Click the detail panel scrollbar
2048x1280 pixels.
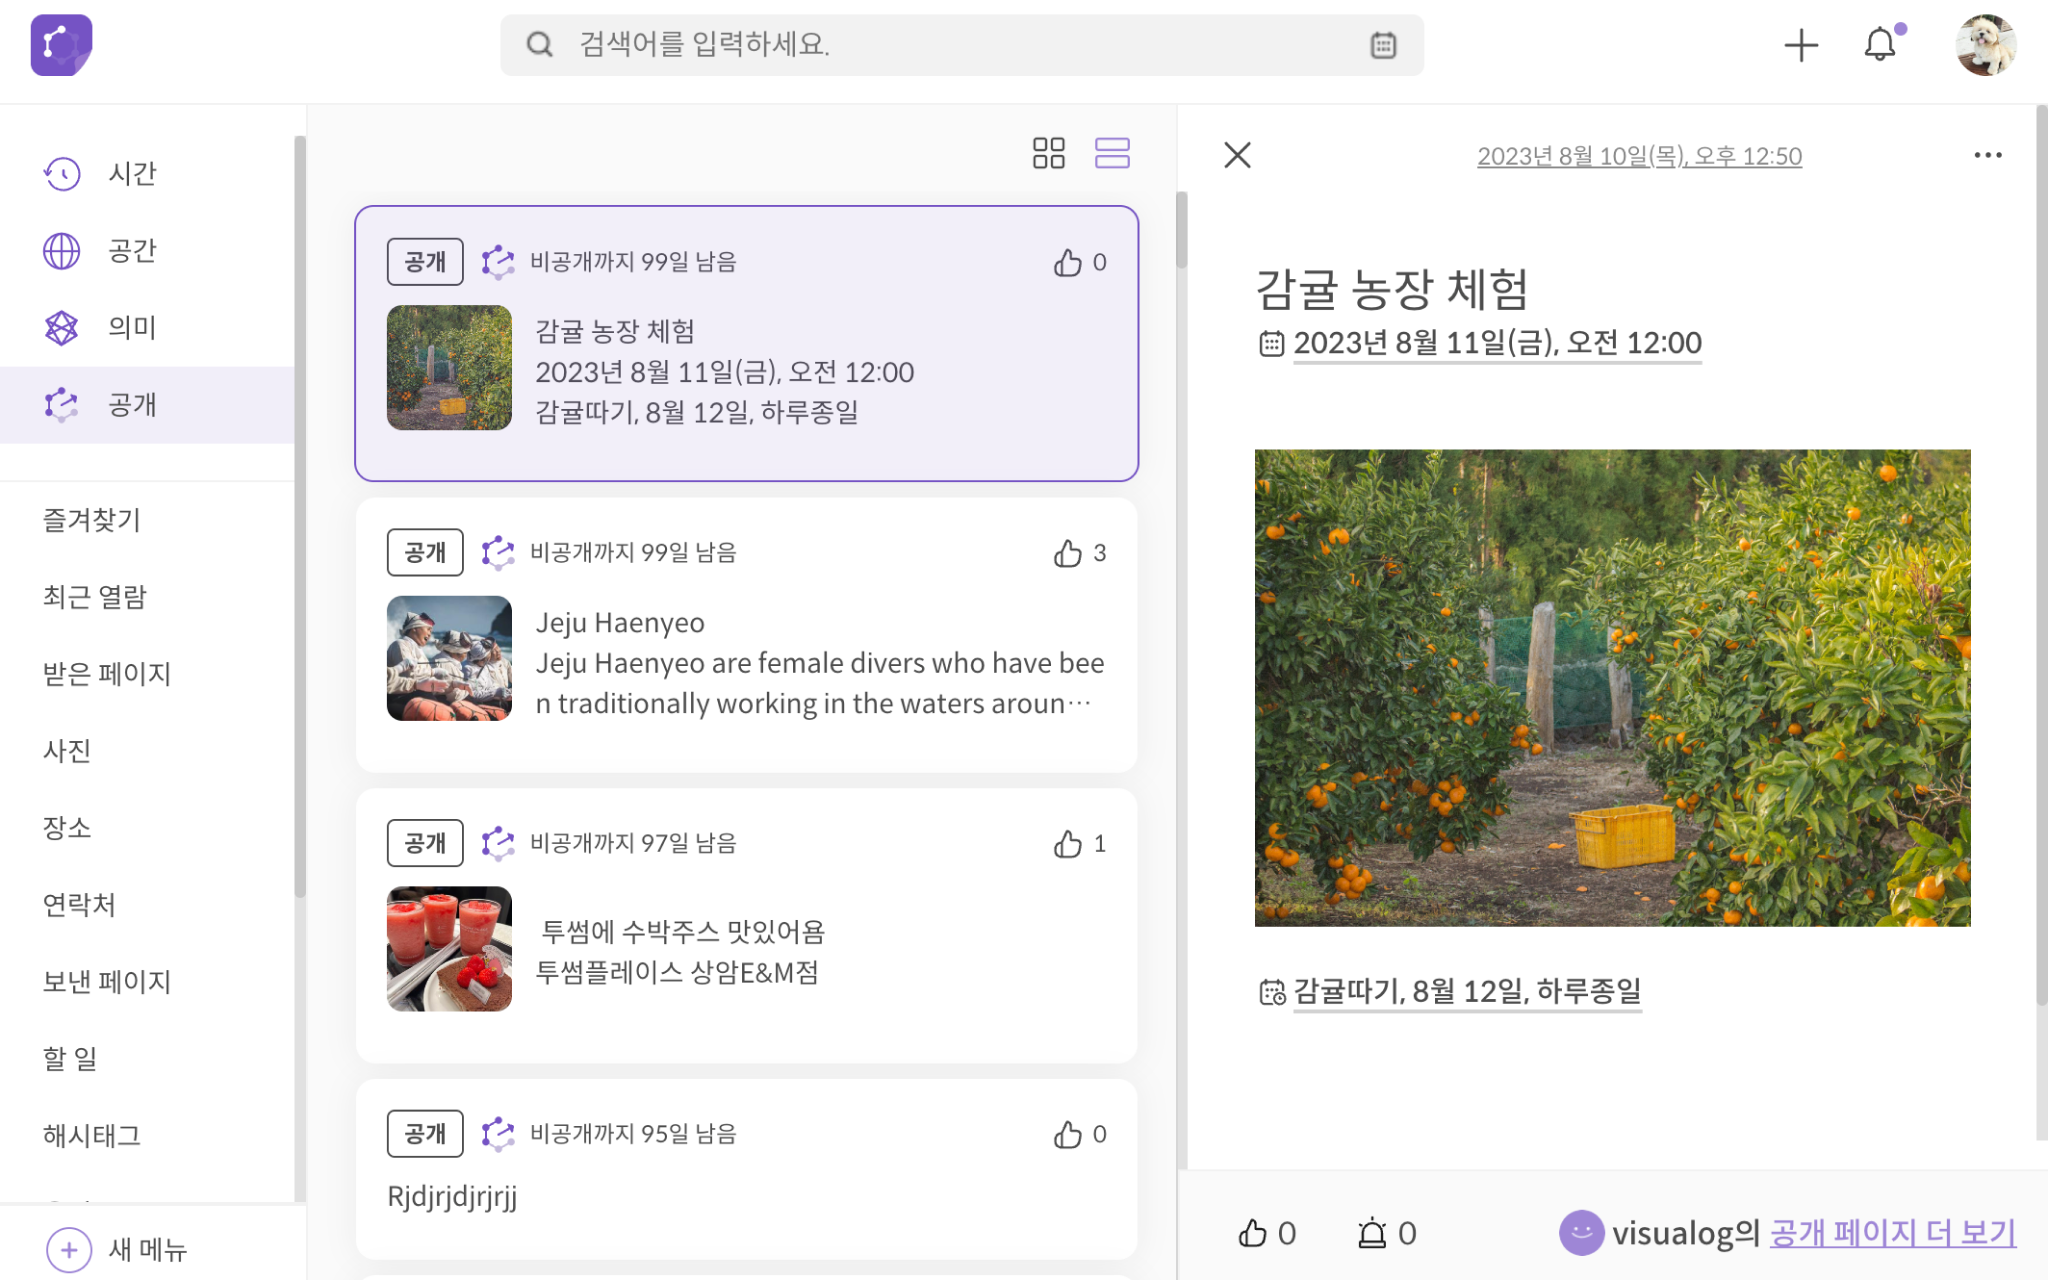[x=2041, y=555]
